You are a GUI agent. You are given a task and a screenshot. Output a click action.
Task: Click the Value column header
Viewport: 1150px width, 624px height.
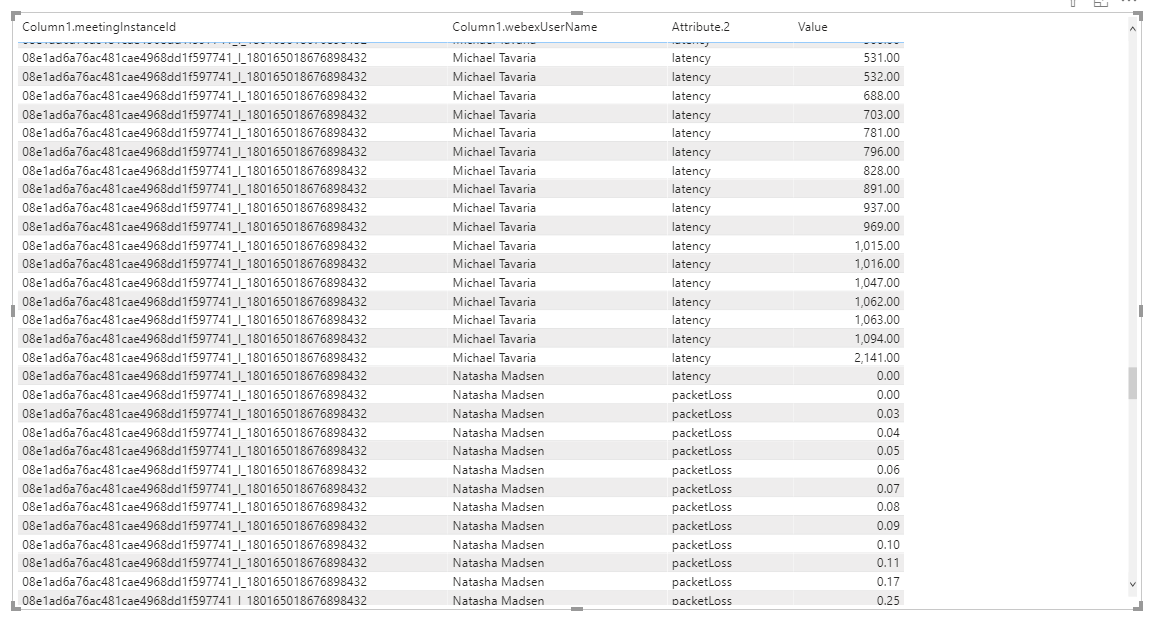click(813, 27)
